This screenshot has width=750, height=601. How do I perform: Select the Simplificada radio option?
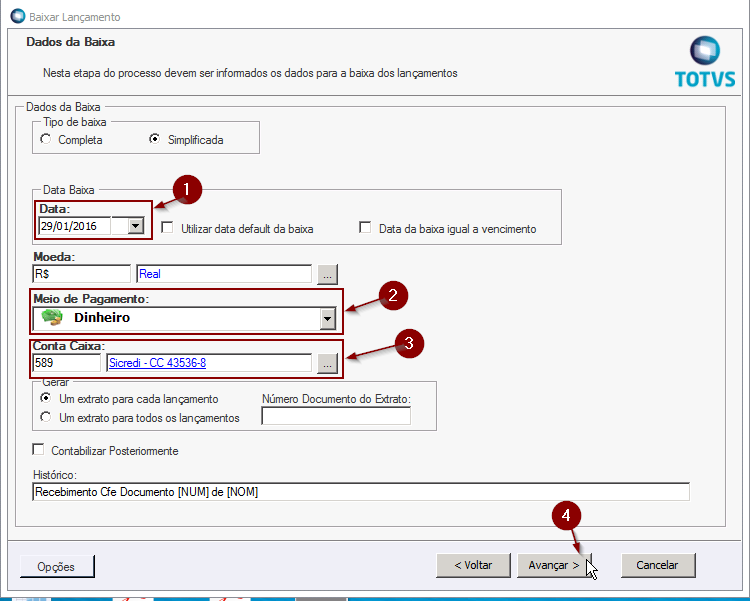click(x=155, y=140)
